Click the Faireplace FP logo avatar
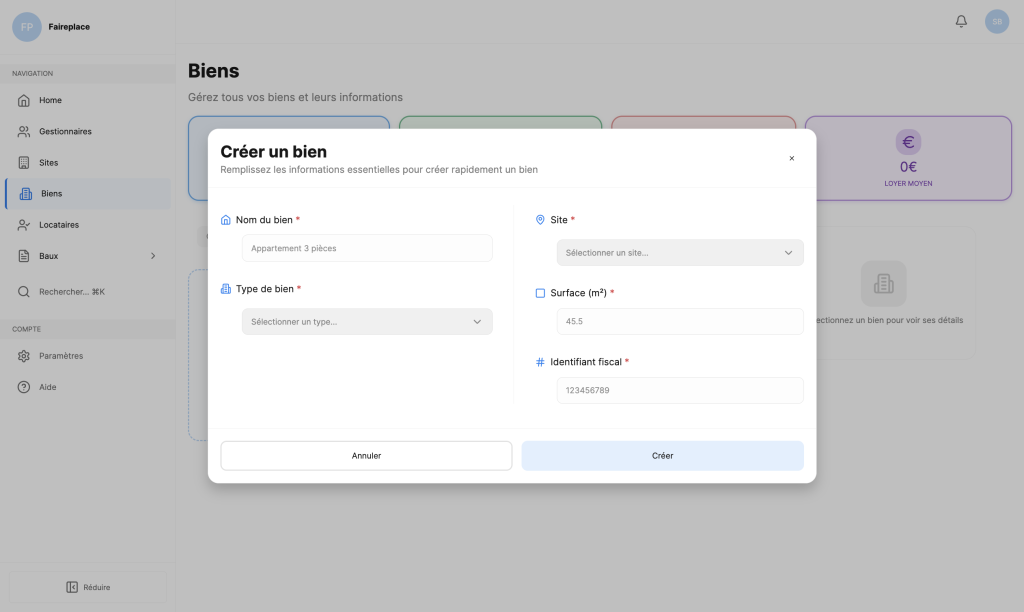1024x612 pixels. pyautogui.click(x=27, y=27)
